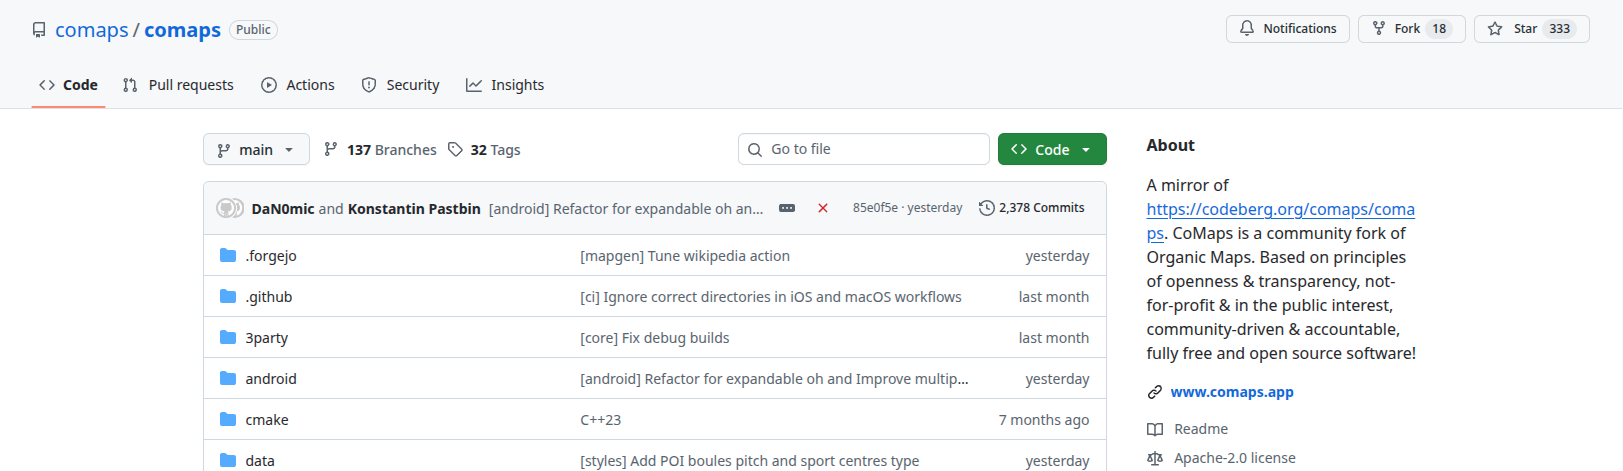Open commit hash 85e0f5e
This screenshot has height=471, width=1623.
pyautogui.click(x=875, y=208)
